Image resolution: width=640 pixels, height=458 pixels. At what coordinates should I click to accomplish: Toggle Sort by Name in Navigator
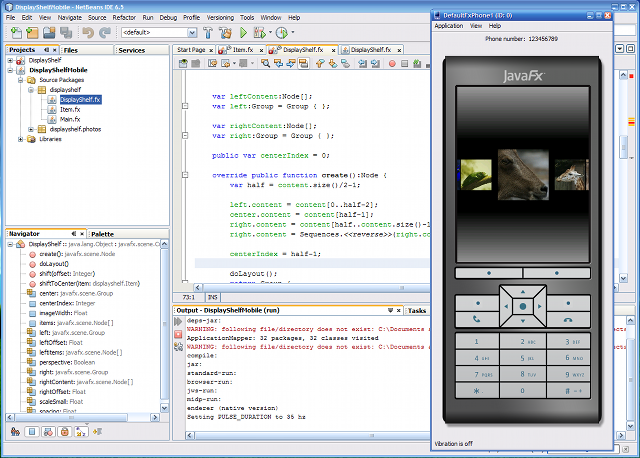pos(81,431)
